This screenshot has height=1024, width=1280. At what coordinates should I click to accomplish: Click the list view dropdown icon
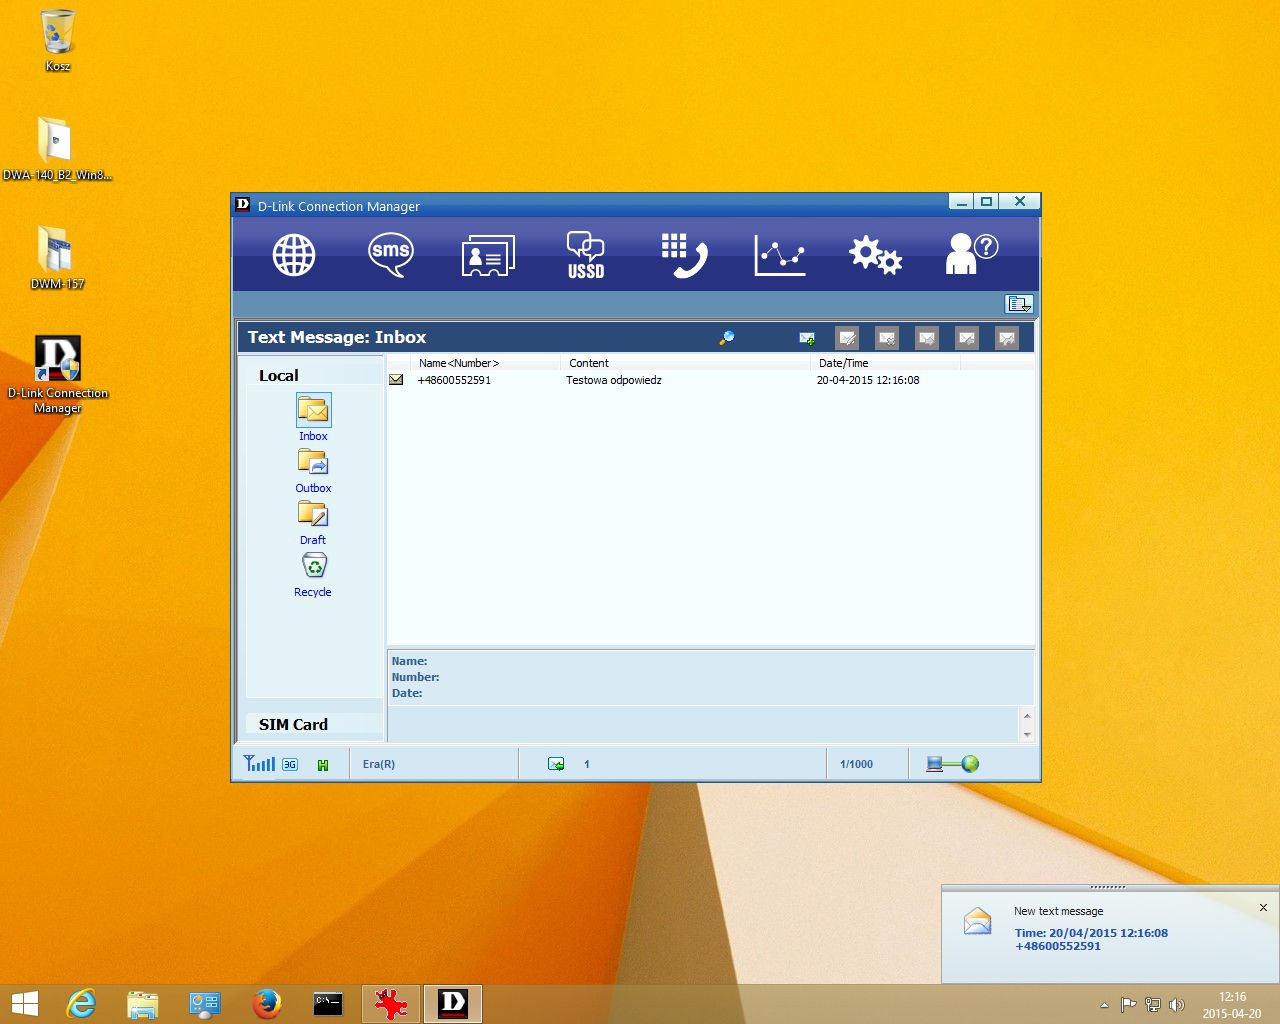point(1019,304)
